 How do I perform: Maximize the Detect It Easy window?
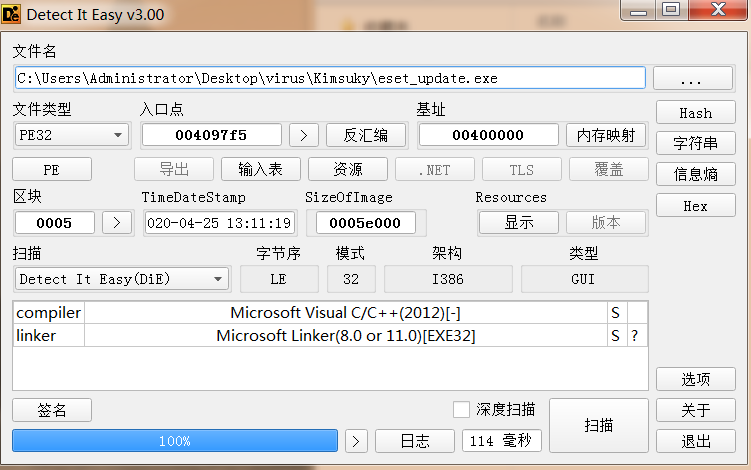click(x=671, y=10)
